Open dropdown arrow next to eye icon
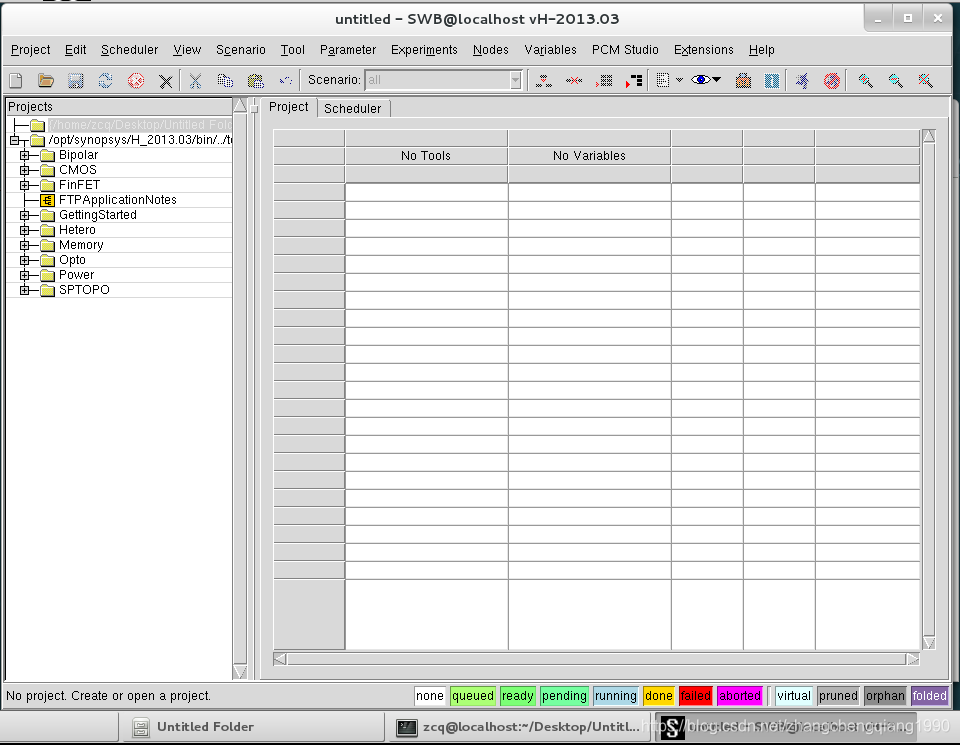Viewport: 960px width, 745px height. pyautogui.click(x=717, y=80)
